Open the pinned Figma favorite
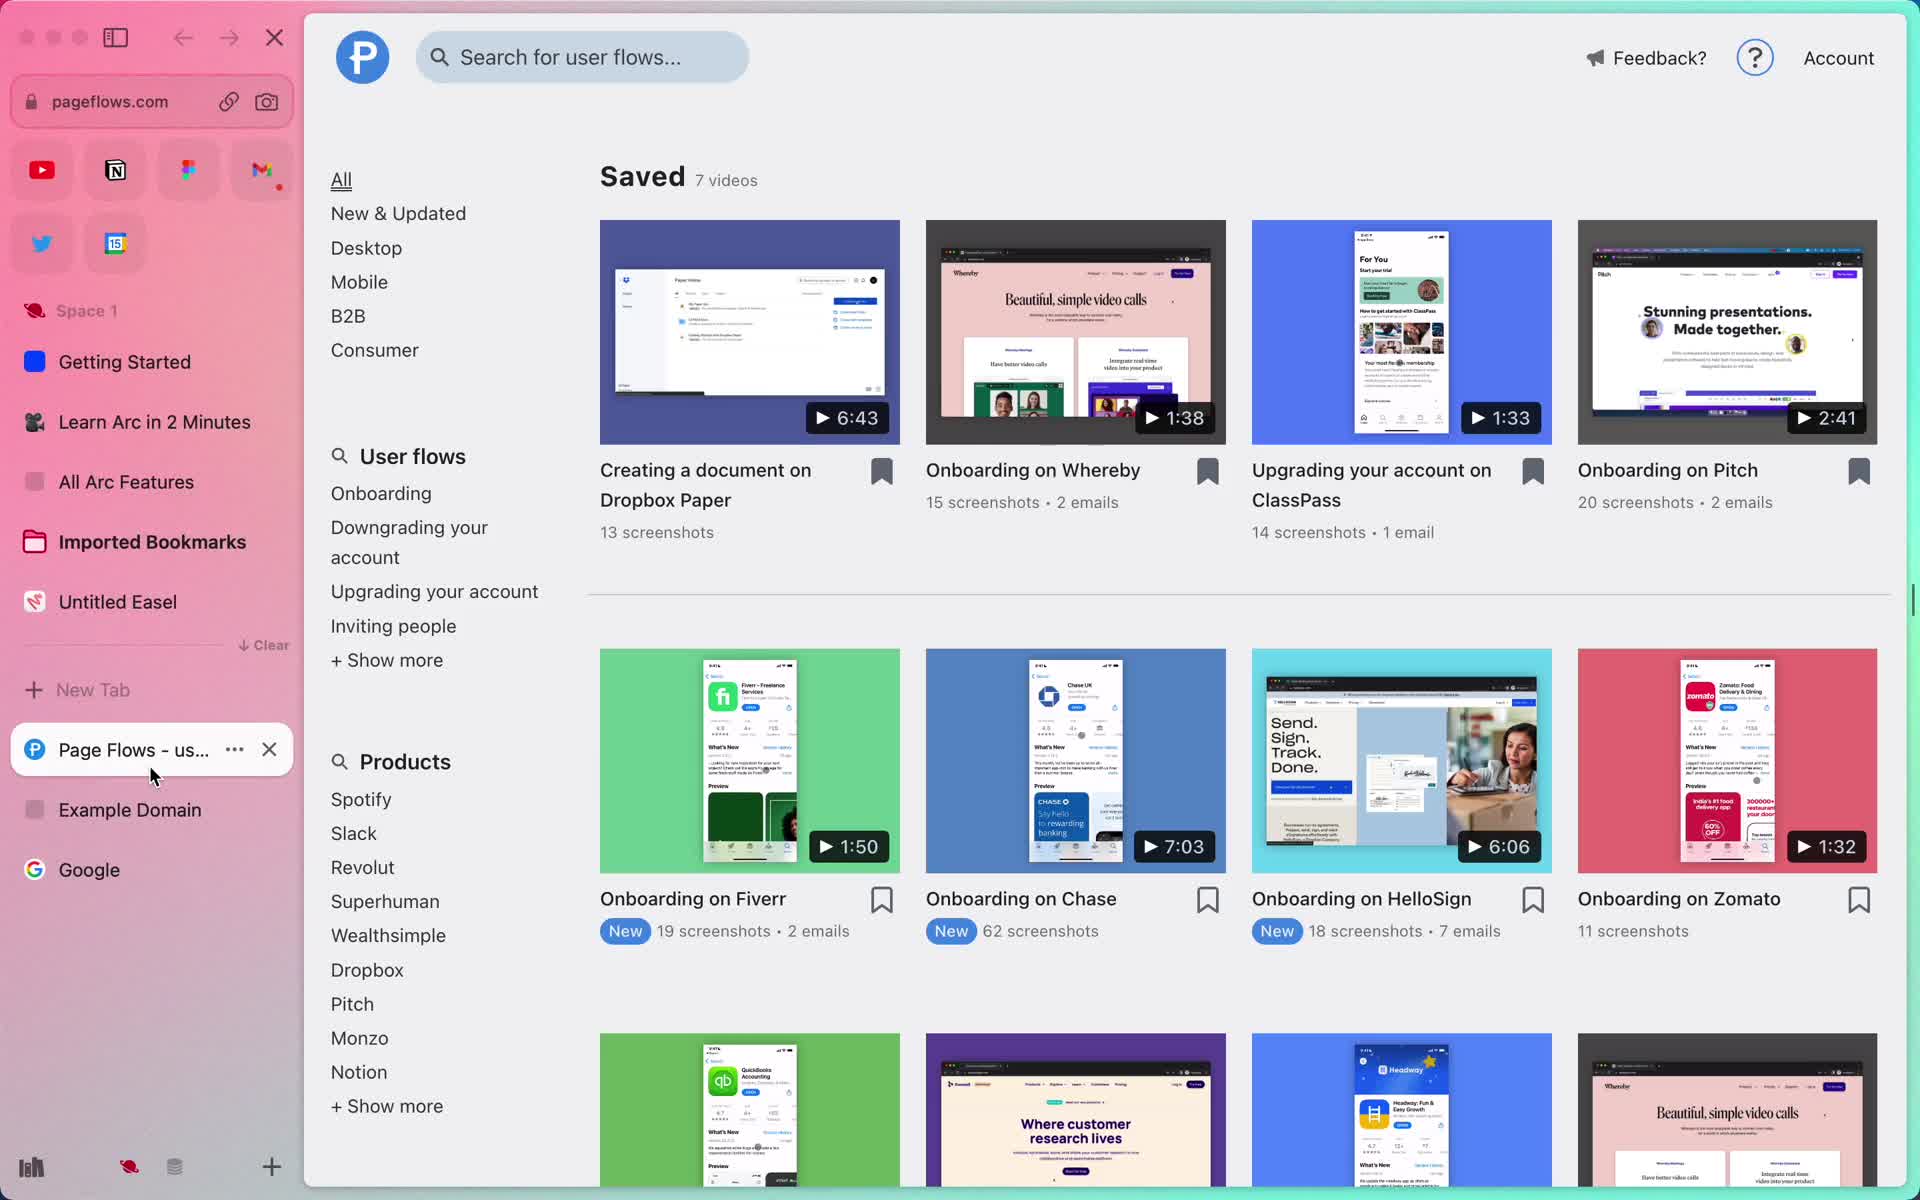Viewport: 1920px width, 1200px height. [188, 170]
